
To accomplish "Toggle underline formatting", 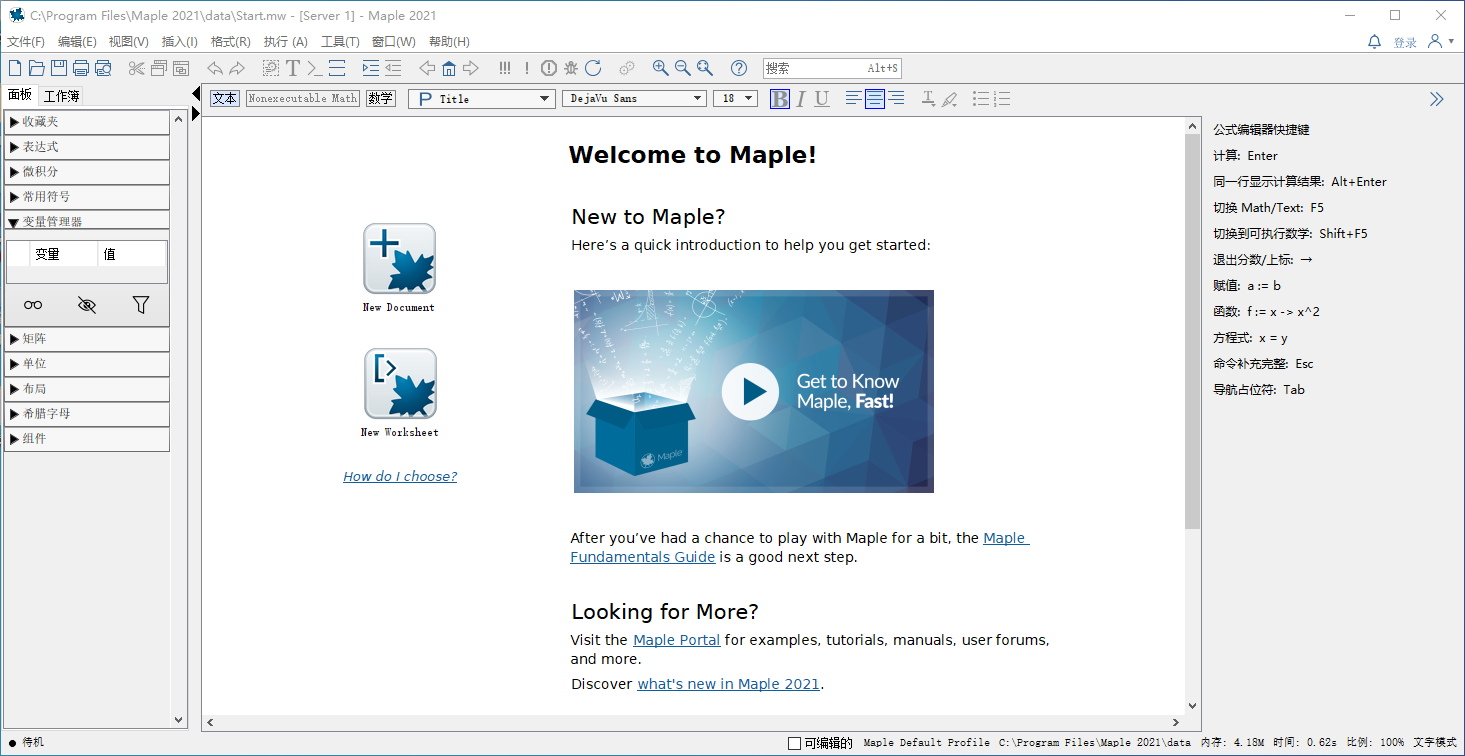I will coord(822,98).
